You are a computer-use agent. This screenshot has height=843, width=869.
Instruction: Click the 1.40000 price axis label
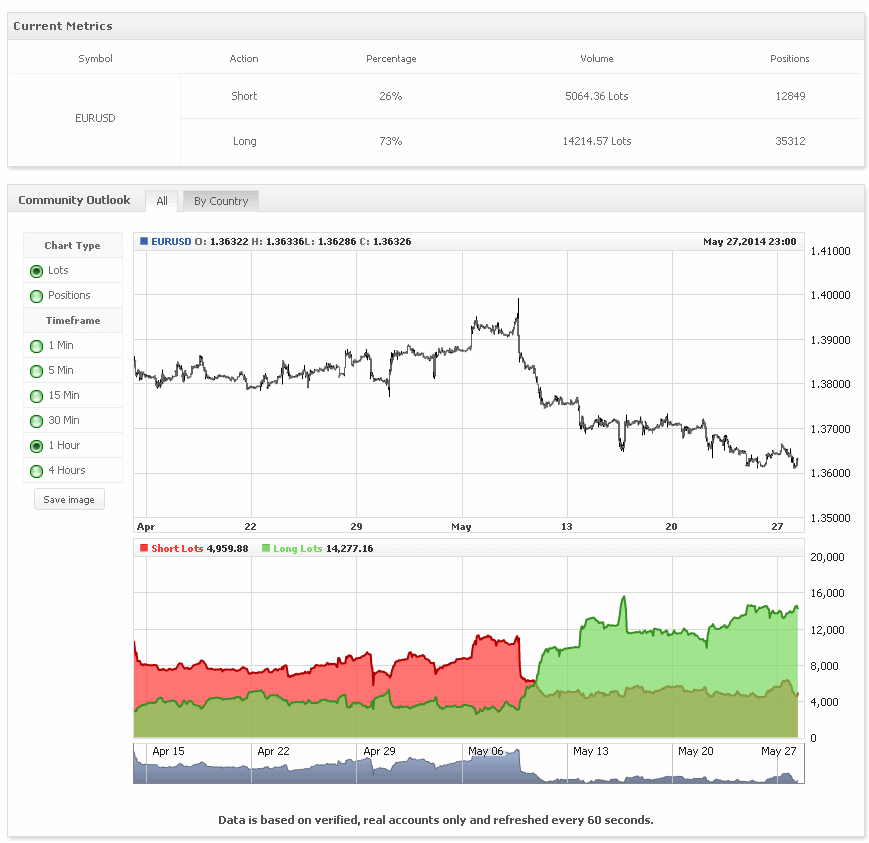tap(830, 295)
